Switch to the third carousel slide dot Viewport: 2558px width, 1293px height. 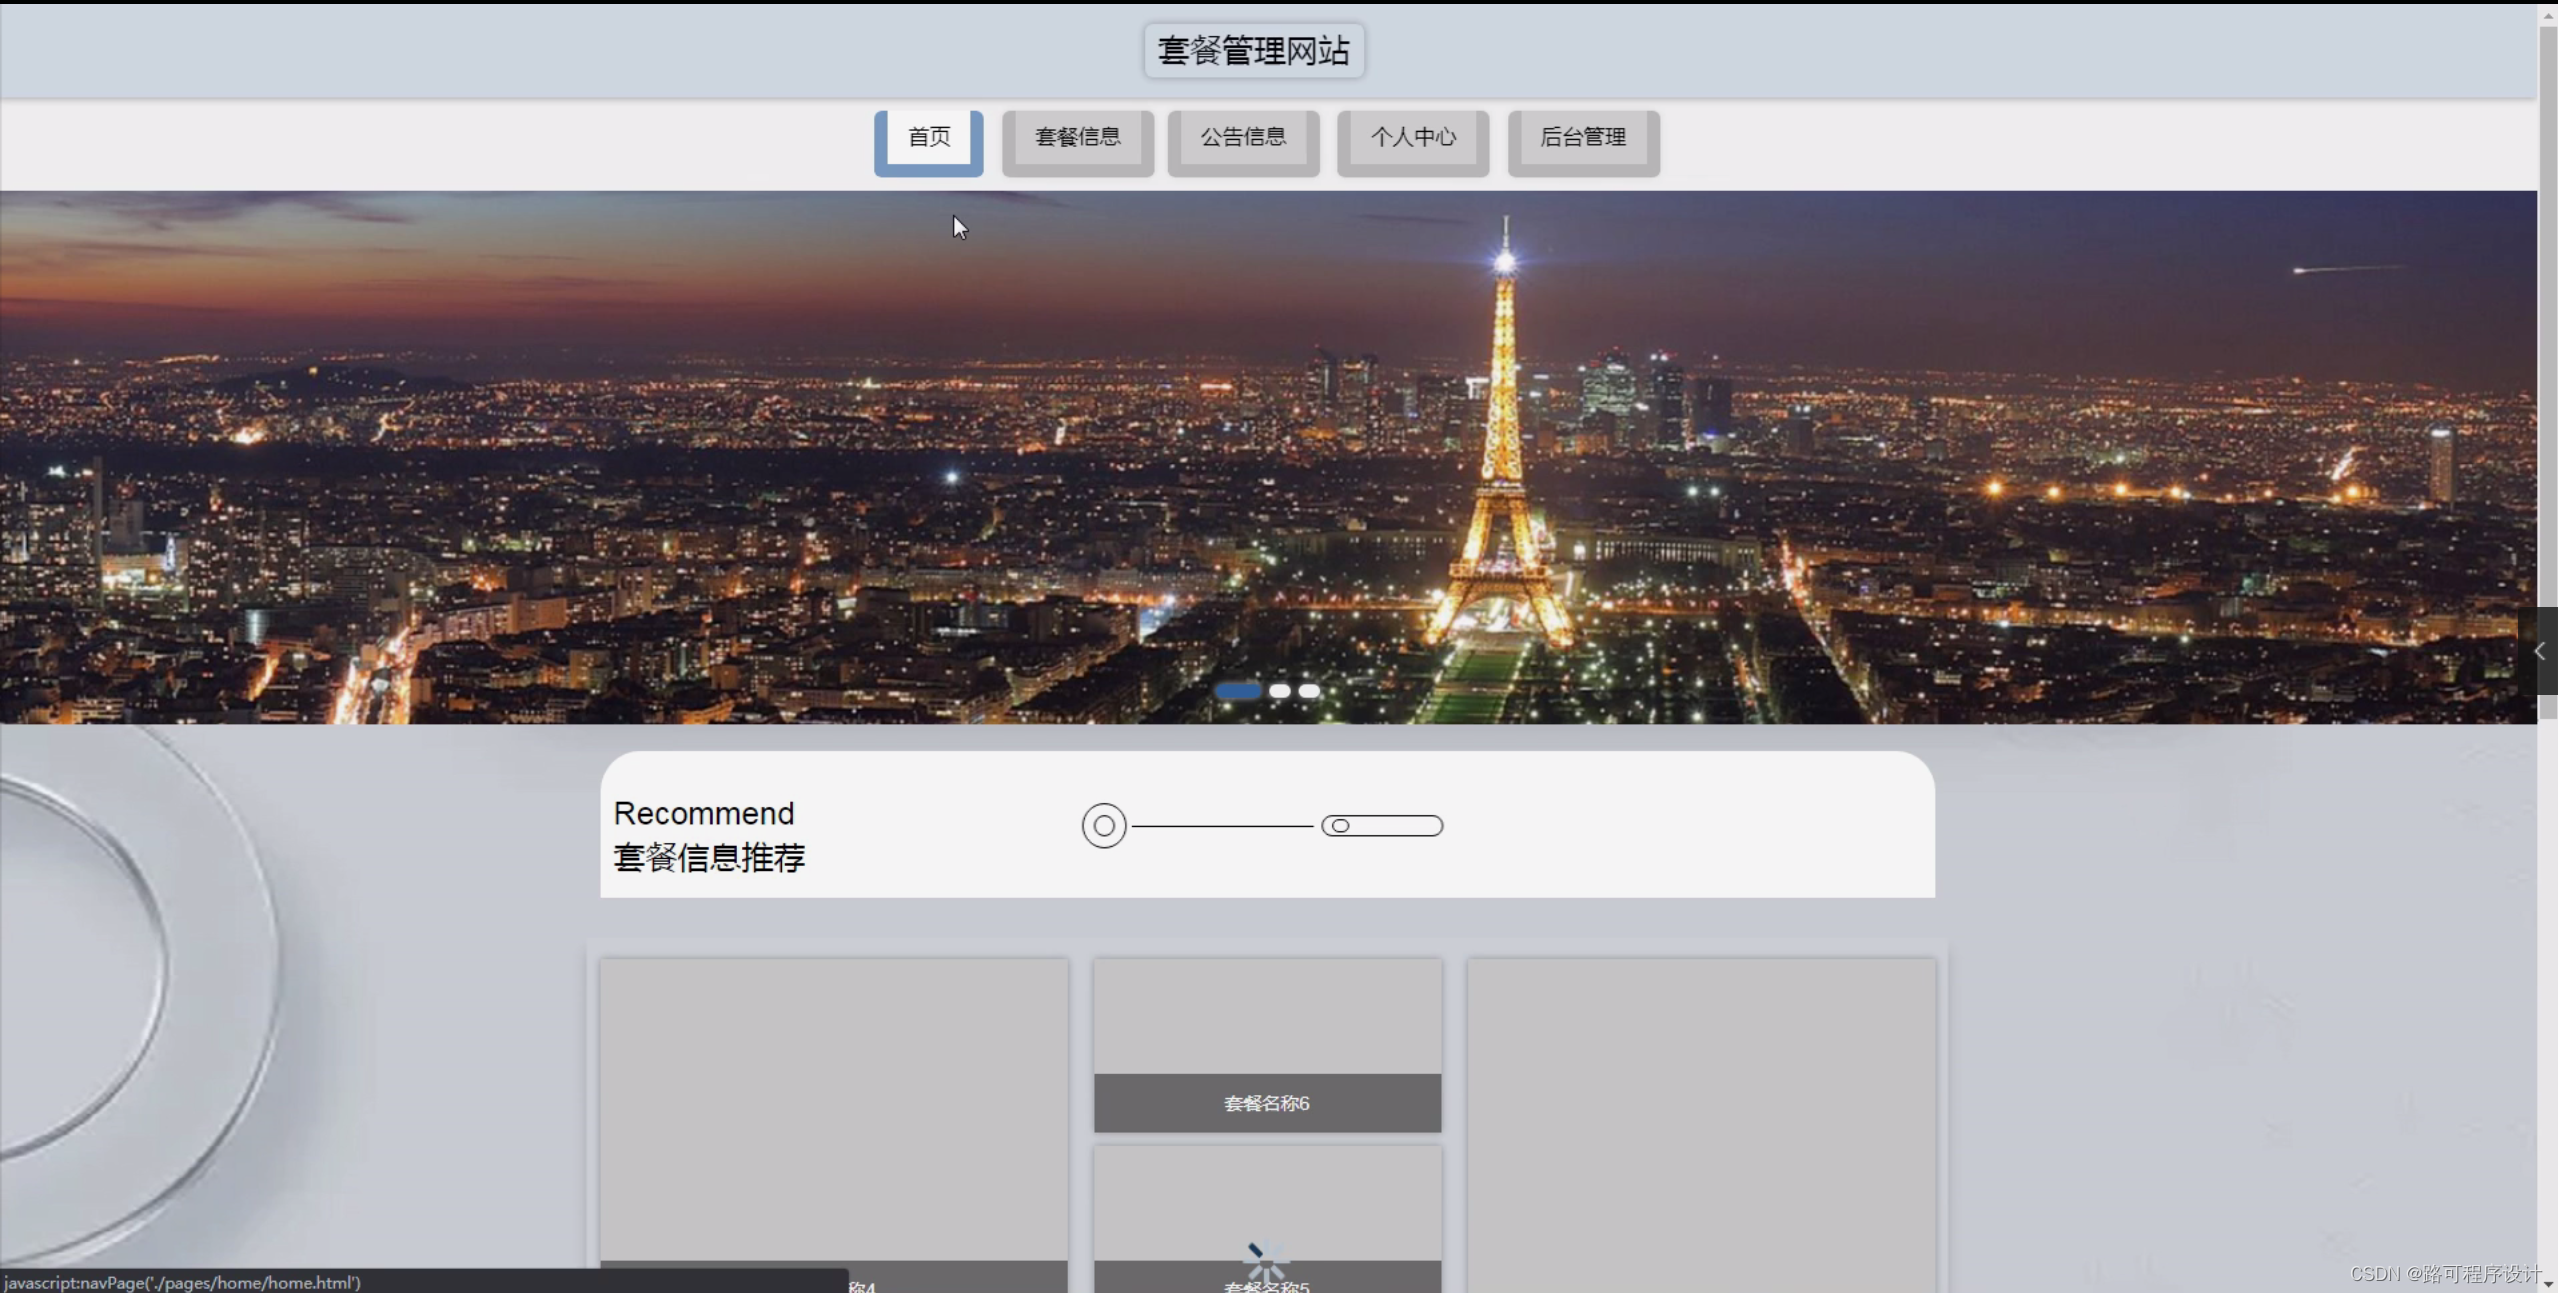click(x=1309, y=691)
